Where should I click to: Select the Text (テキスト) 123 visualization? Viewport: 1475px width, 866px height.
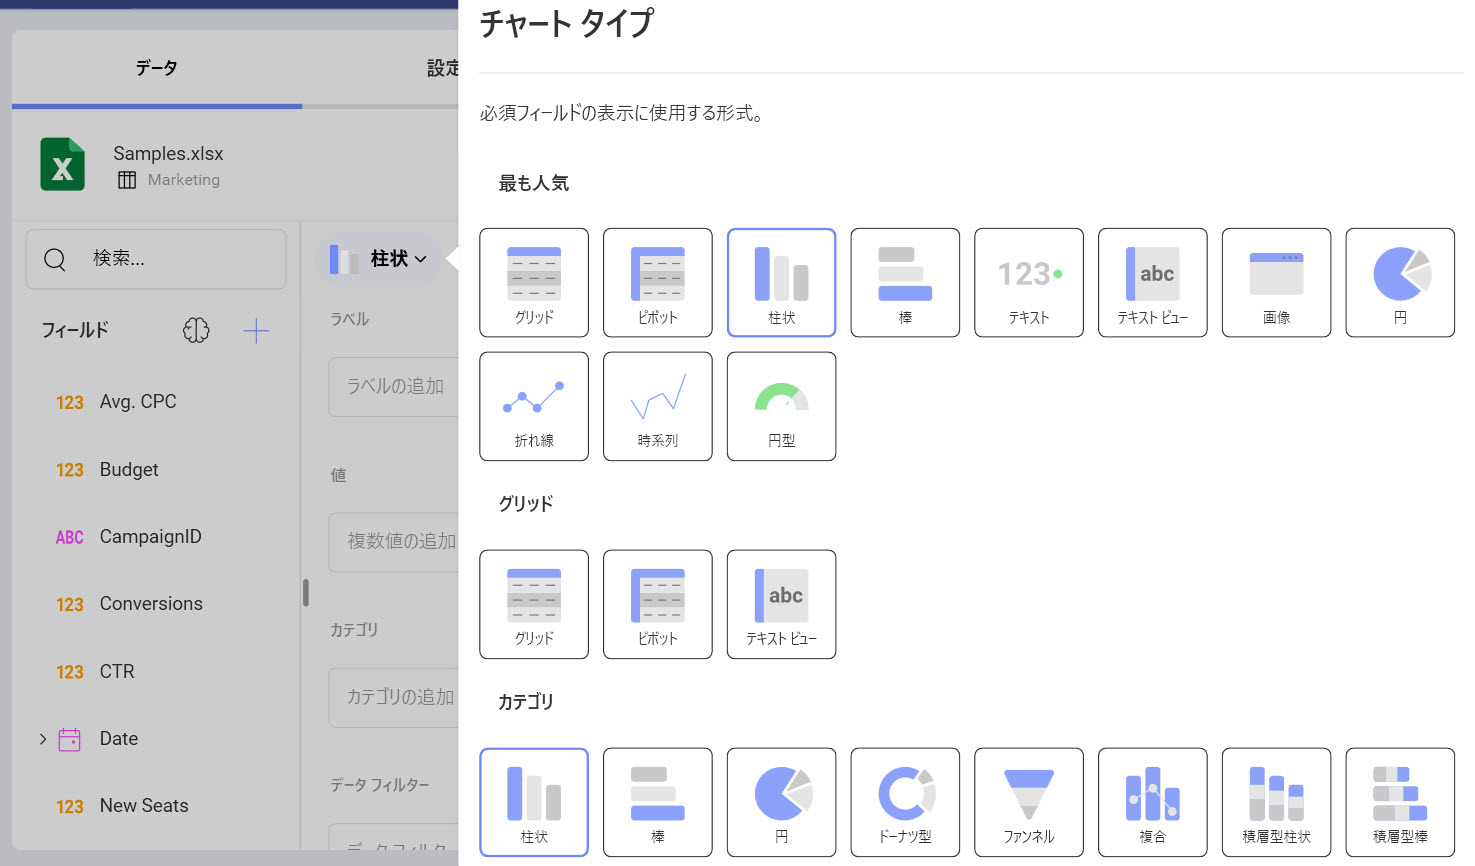coord(1028,282)
